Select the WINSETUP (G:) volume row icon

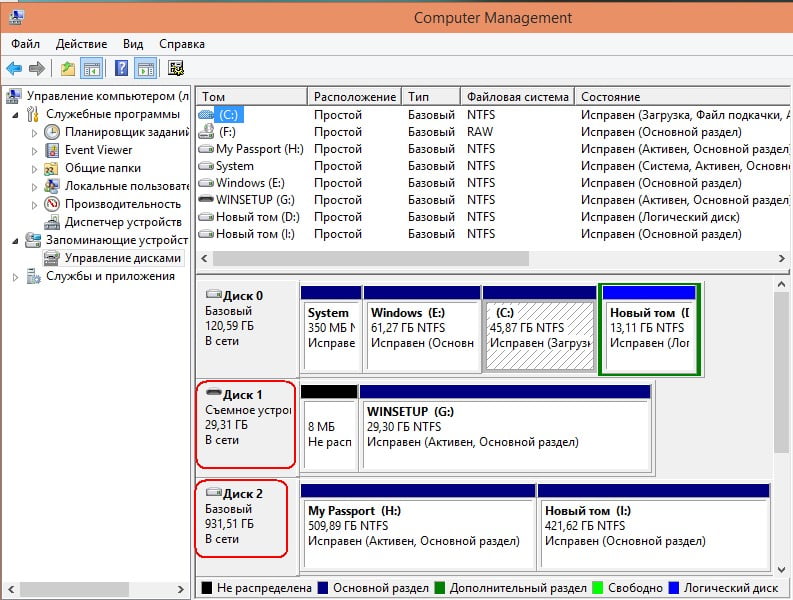206,200
